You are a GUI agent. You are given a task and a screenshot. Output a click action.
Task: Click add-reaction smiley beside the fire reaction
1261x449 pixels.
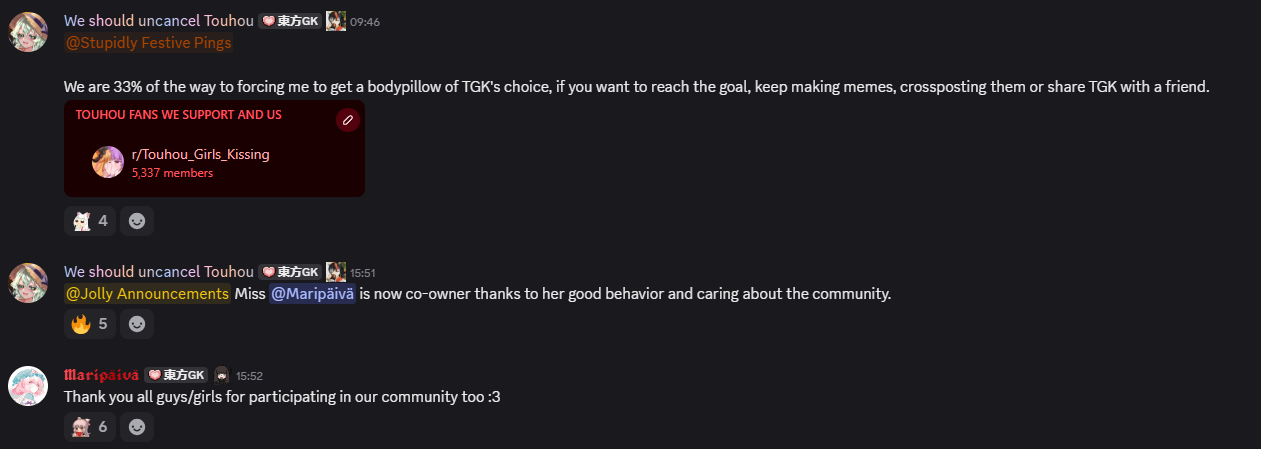click(137, 324)
